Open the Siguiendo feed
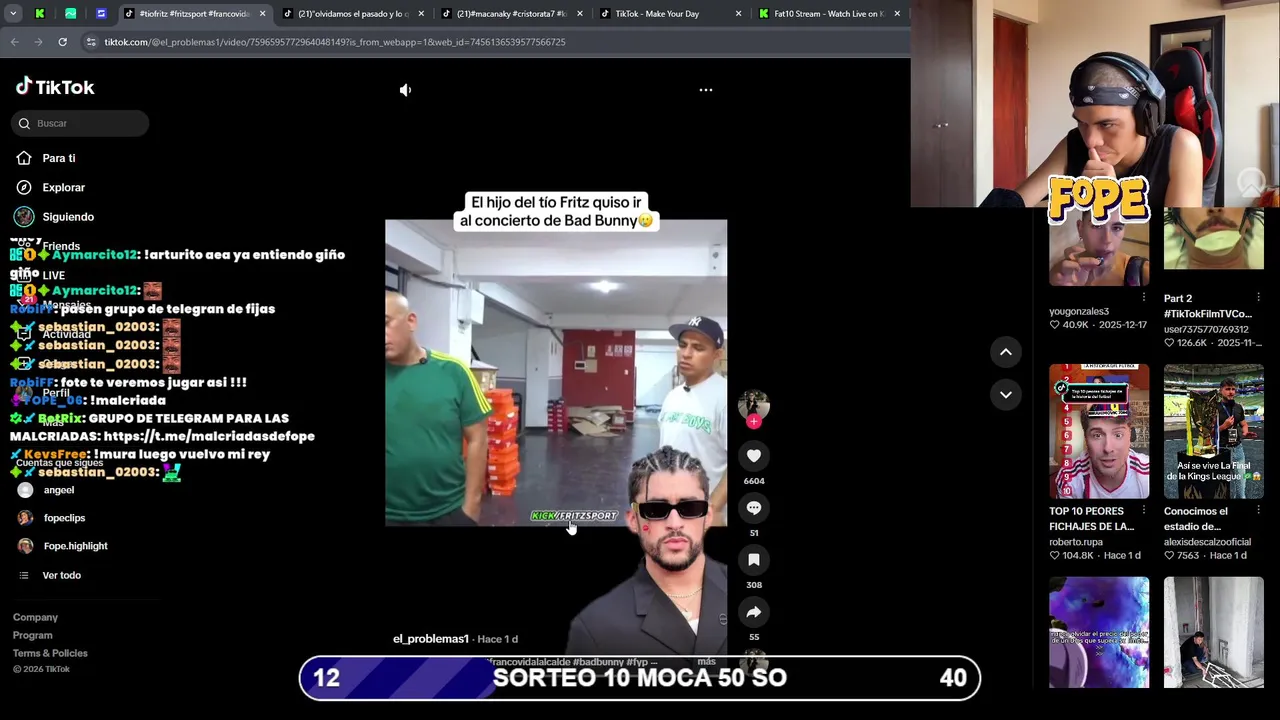 pos(68,217)
